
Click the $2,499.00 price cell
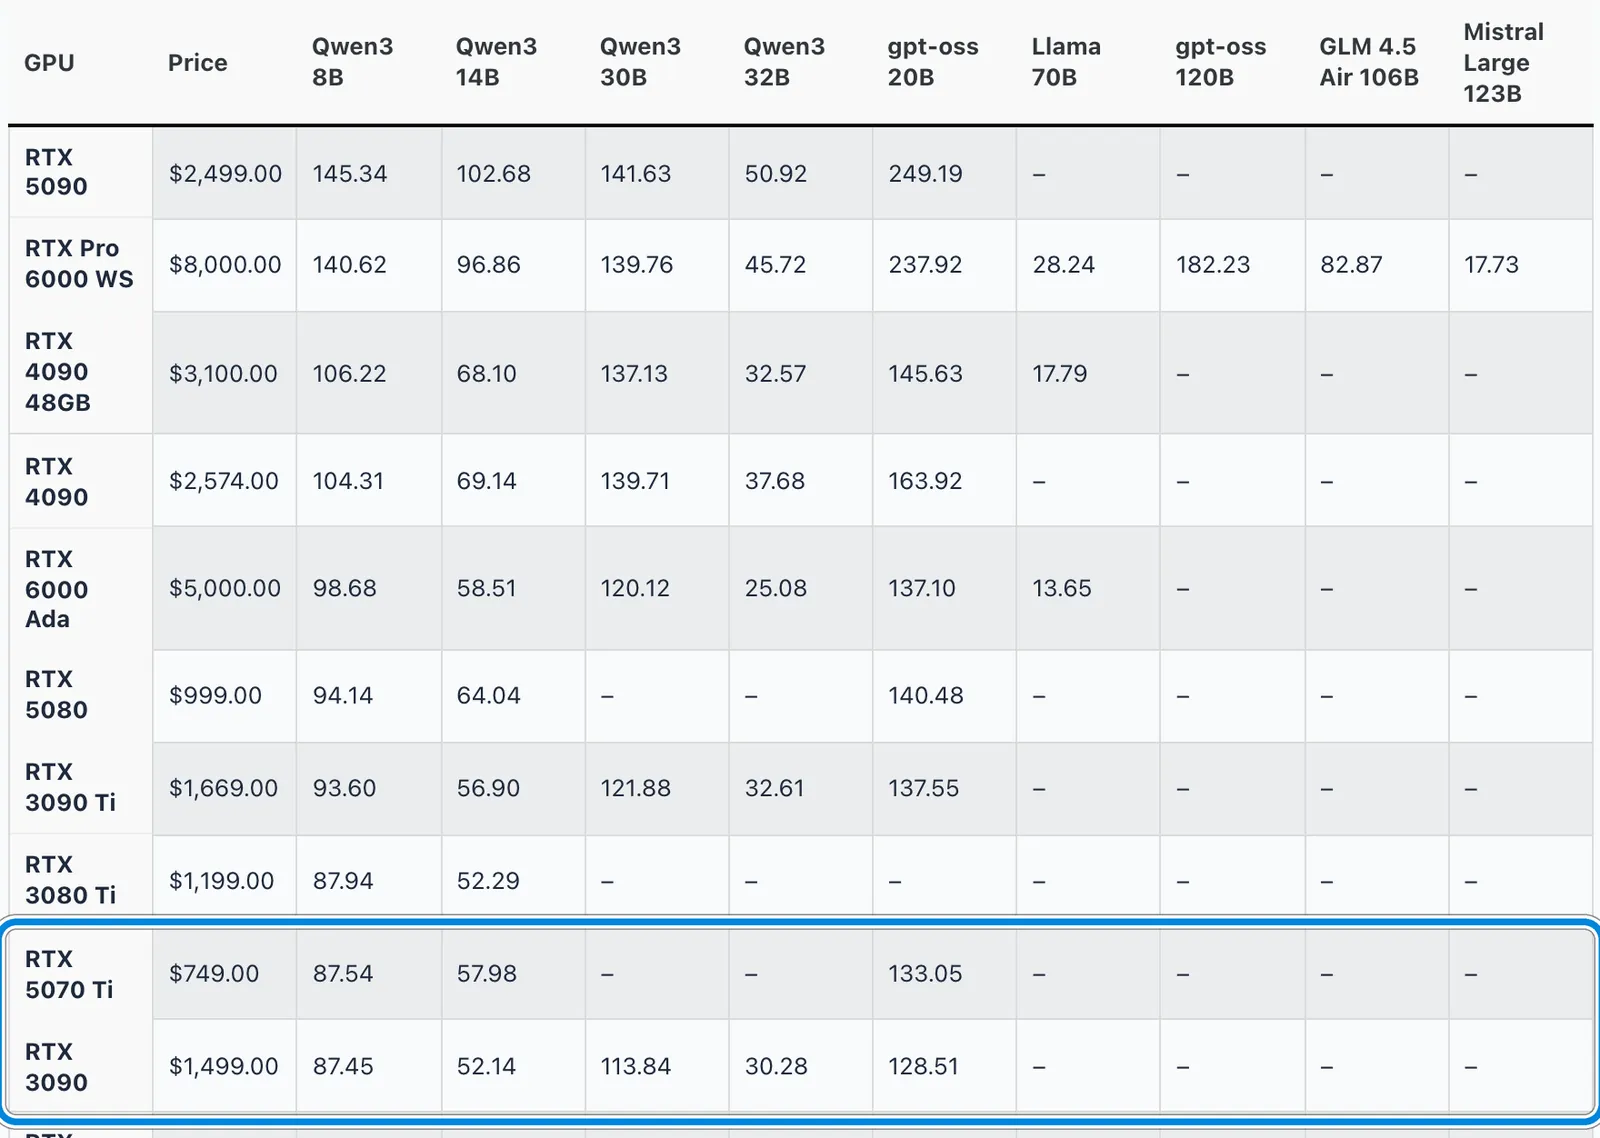pyautogui.click(x=225, y=174)
